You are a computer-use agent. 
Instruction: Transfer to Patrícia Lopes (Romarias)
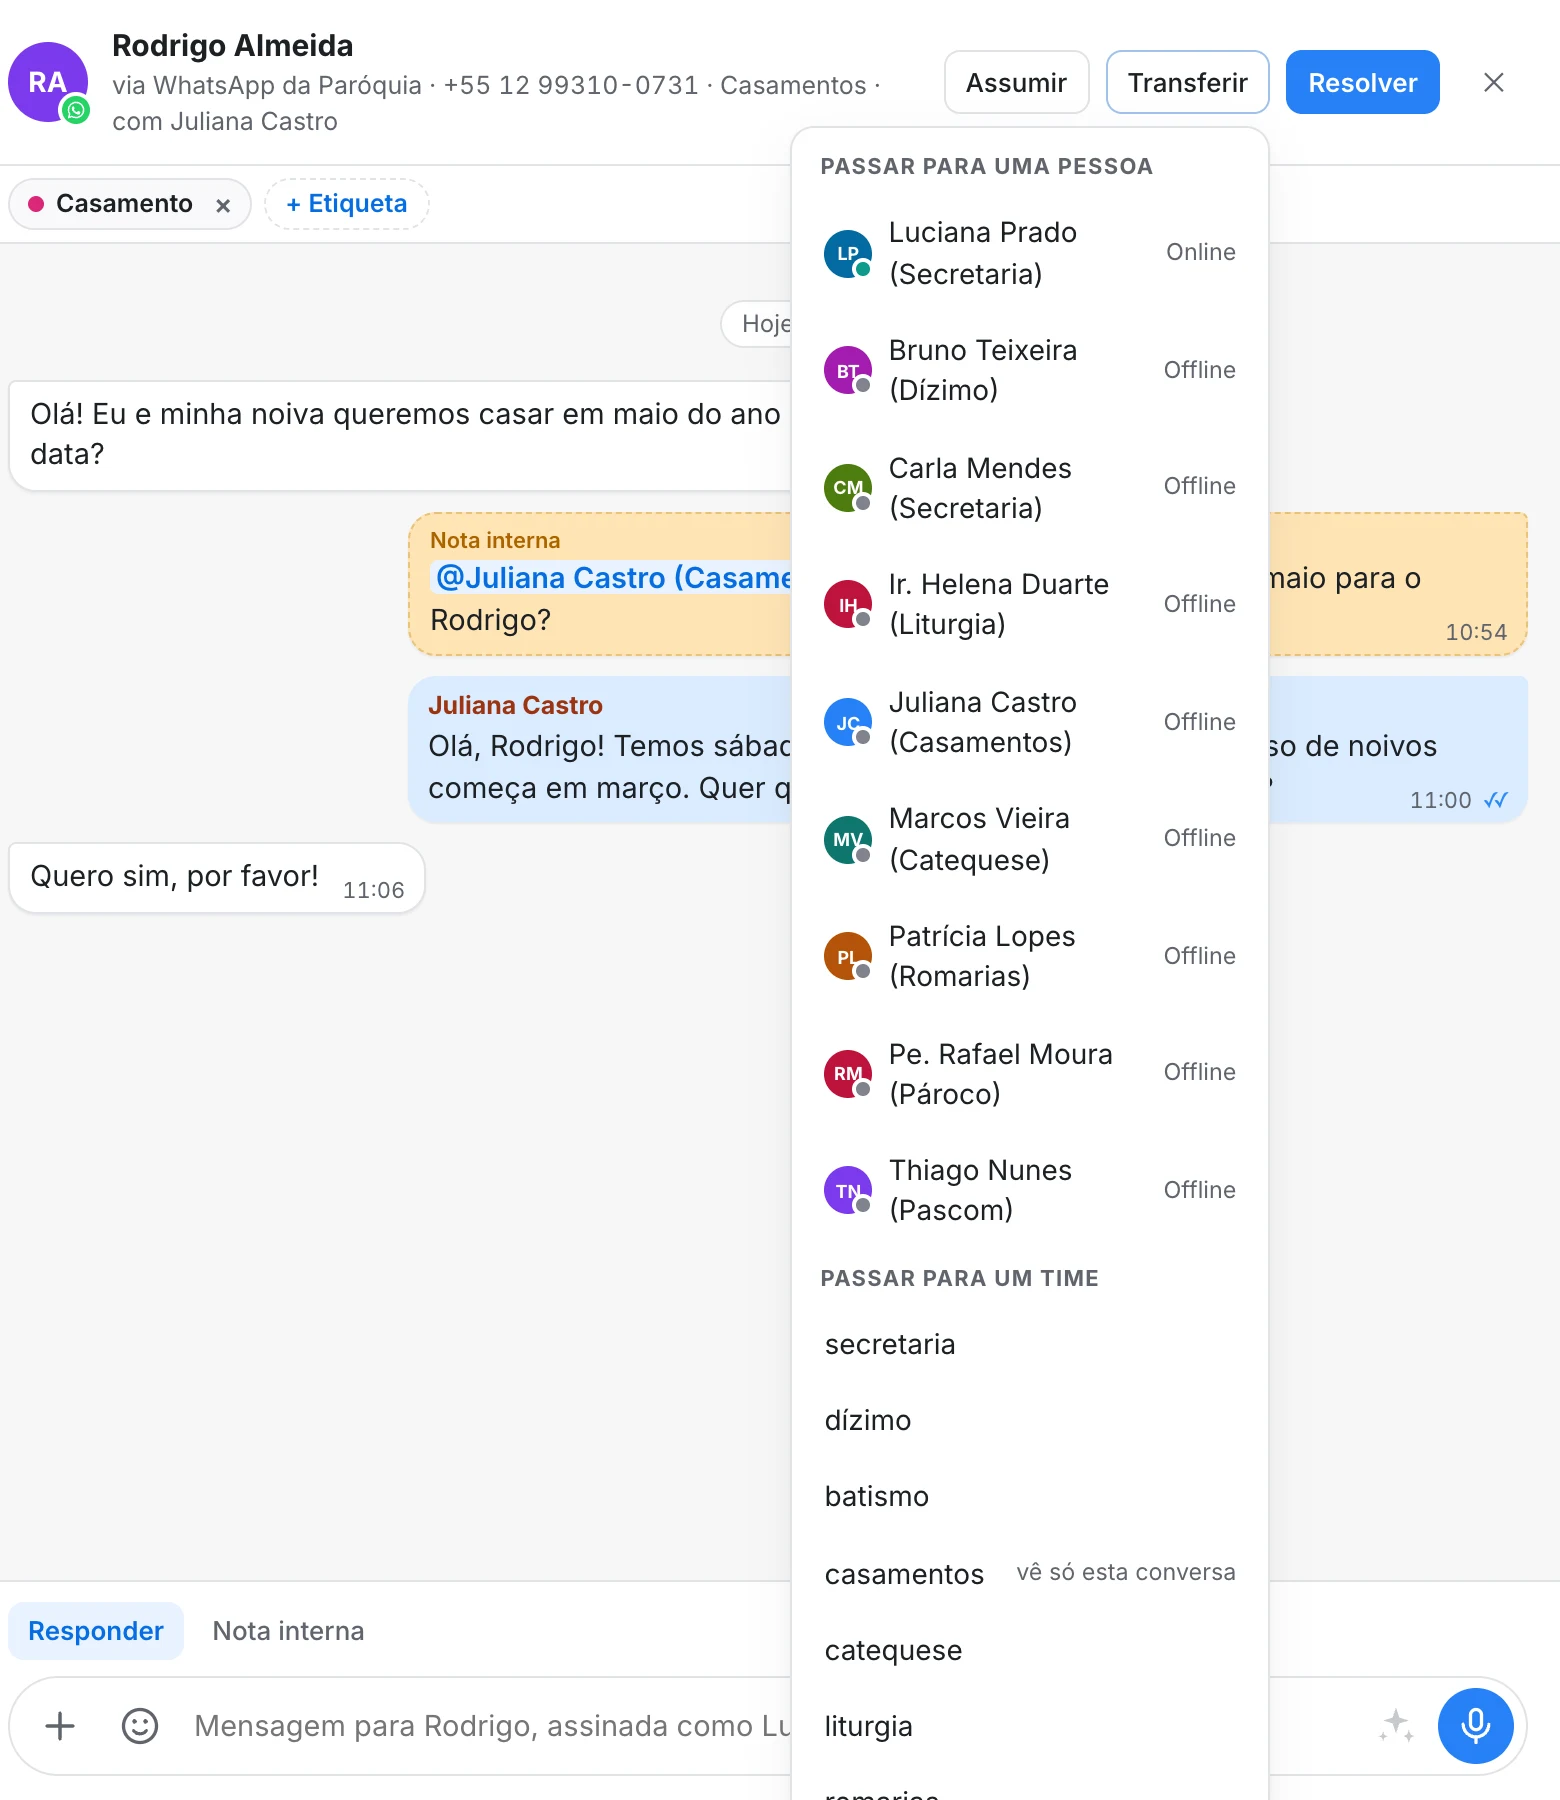pyautogui.click(x=1030, y=956)
